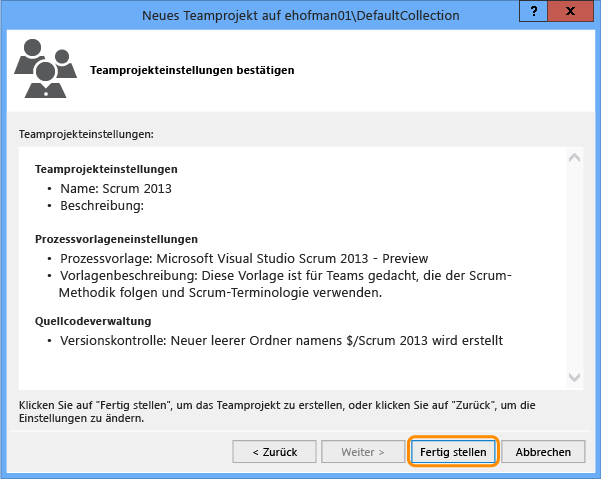The height and width of the screenshot is (479, 601).
Task: Cancel the wizard with Abbrechen
Action: (543, 452)
